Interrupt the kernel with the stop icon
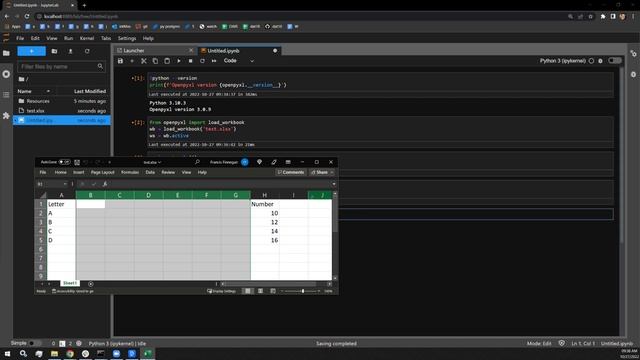This screenshot has height=360, width=640. (190, 61)
